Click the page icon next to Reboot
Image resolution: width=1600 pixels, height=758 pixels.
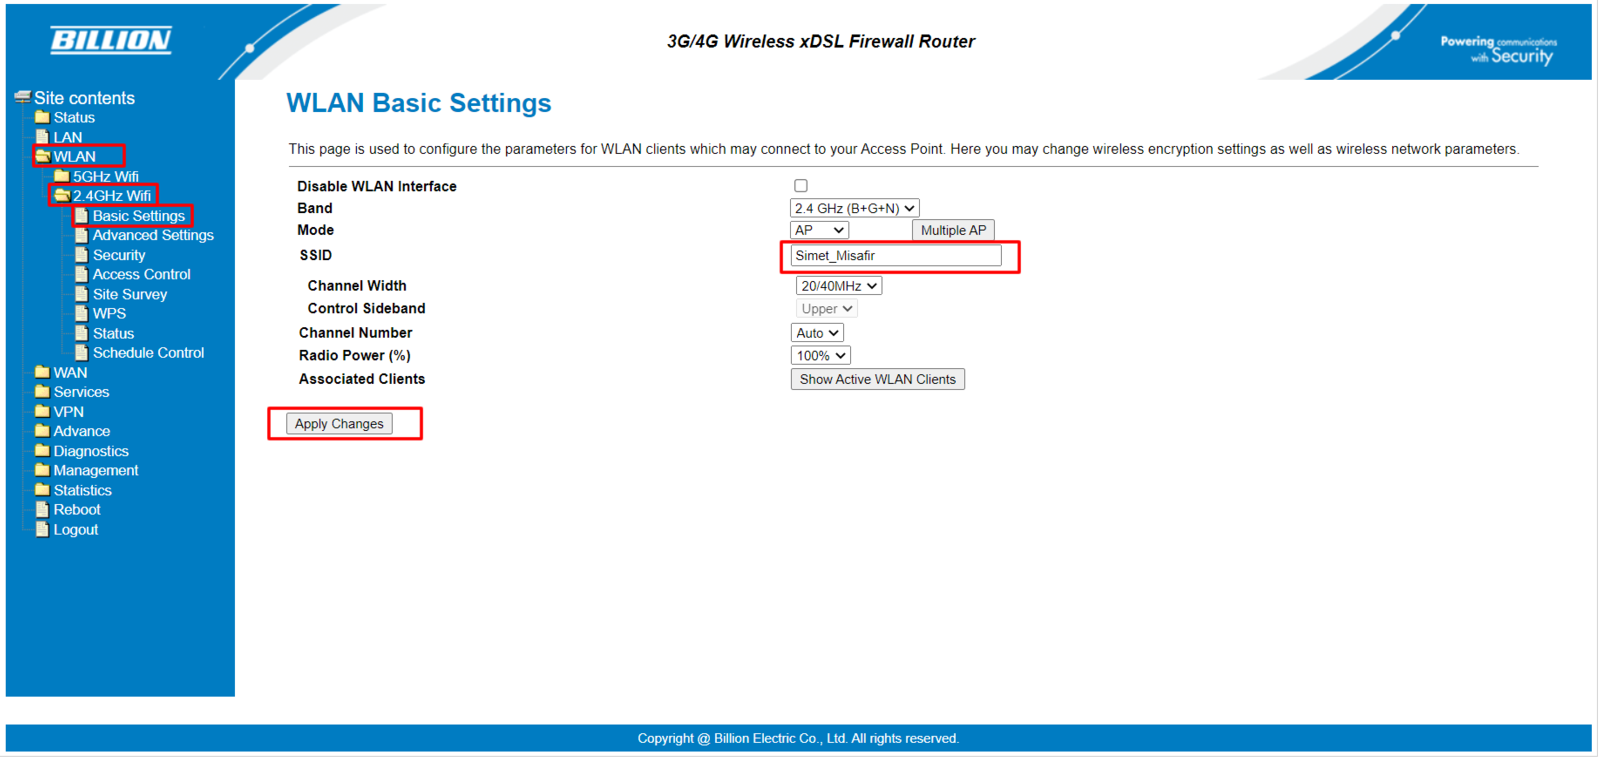pyautogui.click(x=42, y=510)
